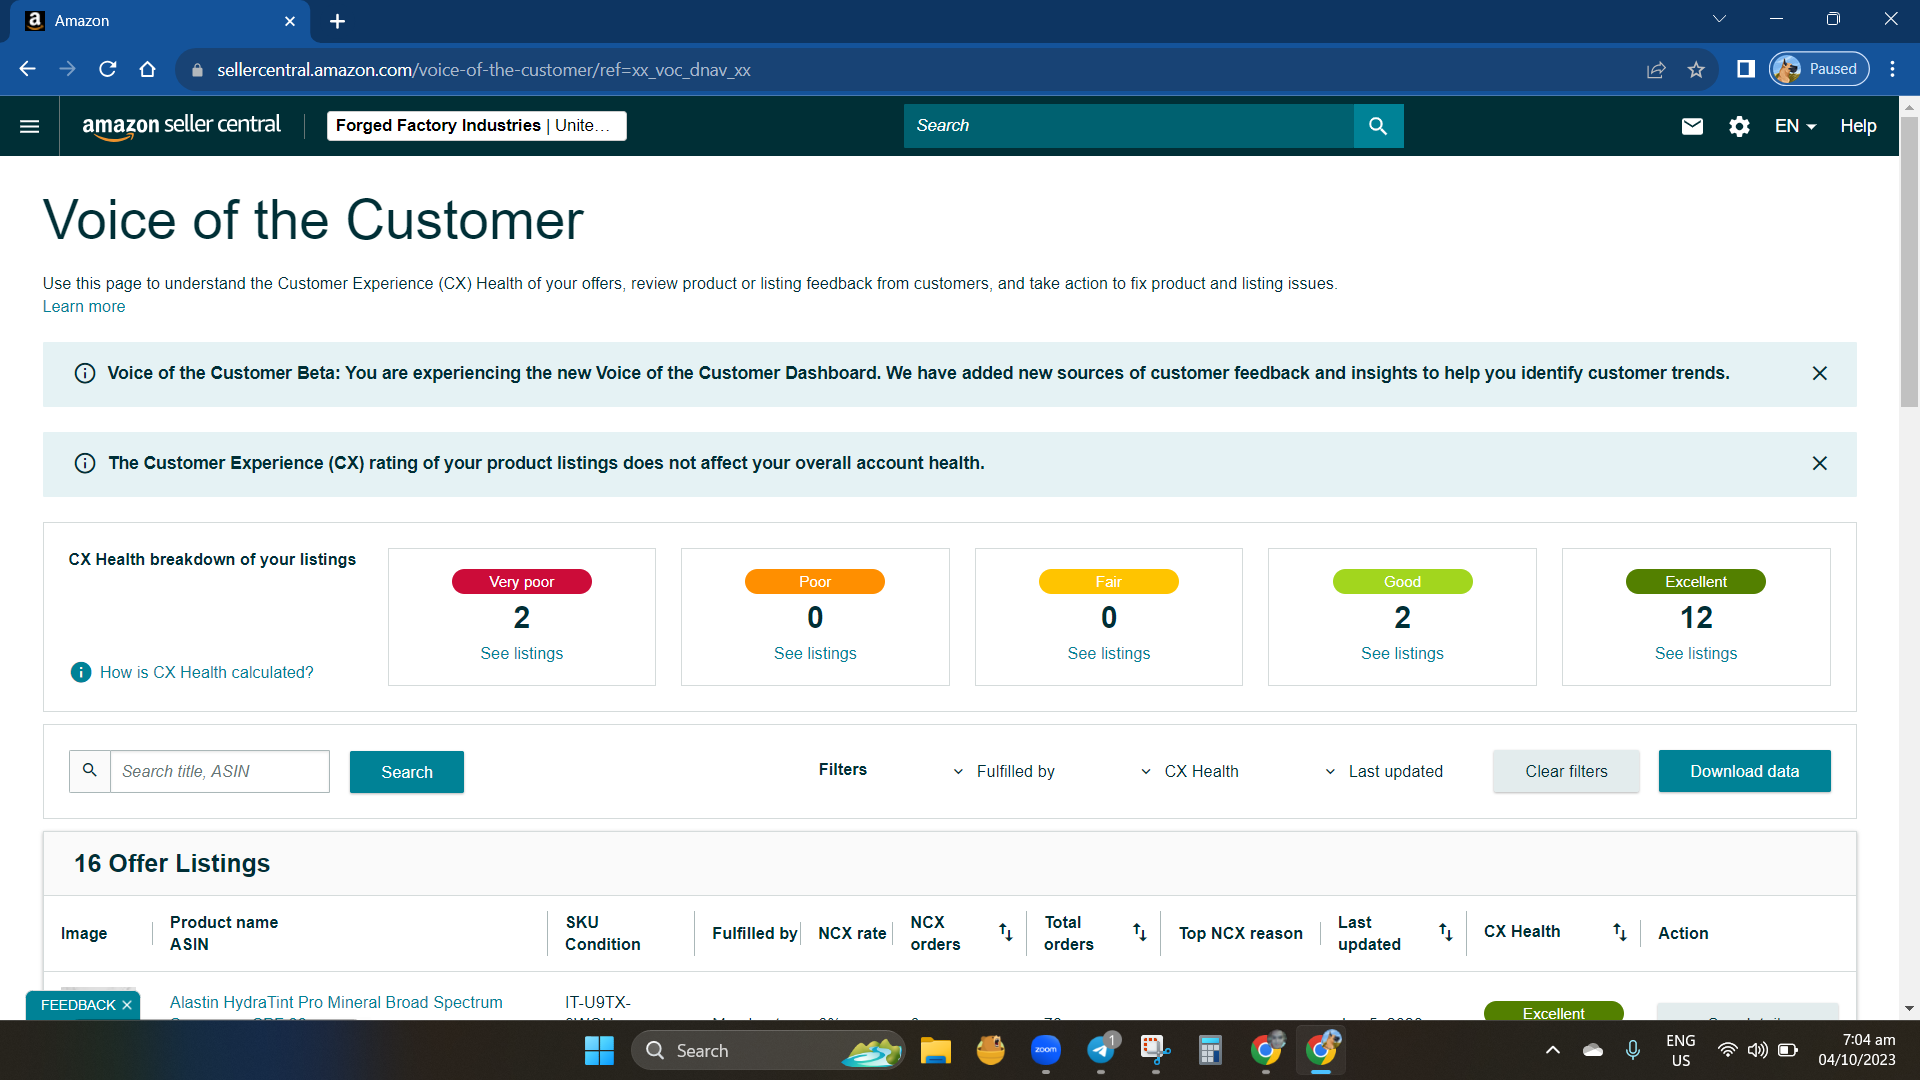Dismiss the Voice of the Customer Beta banner
This screenshot has height=1080, width=1920.
1820,373
